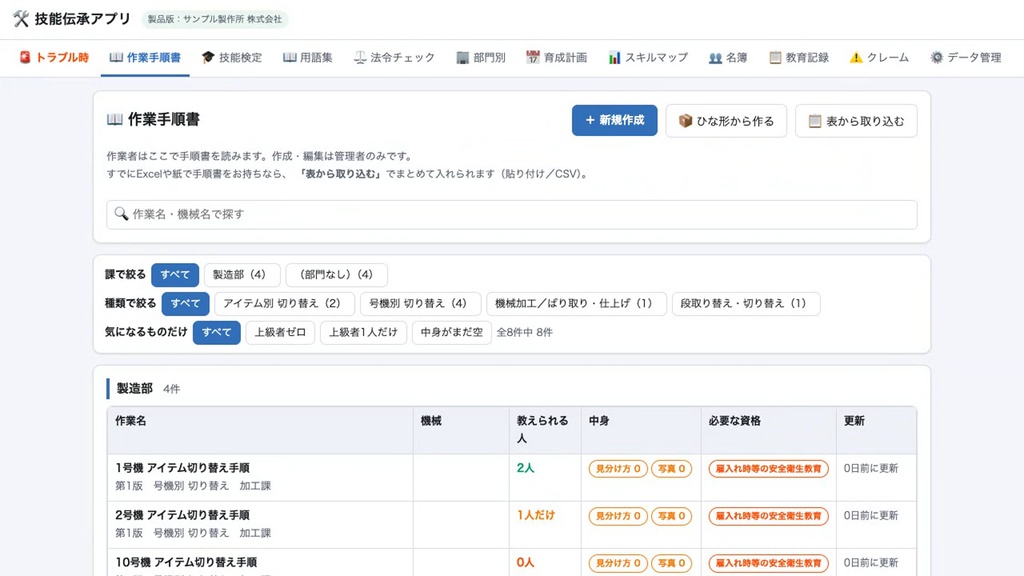Image resolution: width=1024 pixels, height=576 pixels.
Task: Click the book icon on 作業手順書 tab
Action: (x=116, y=57)
